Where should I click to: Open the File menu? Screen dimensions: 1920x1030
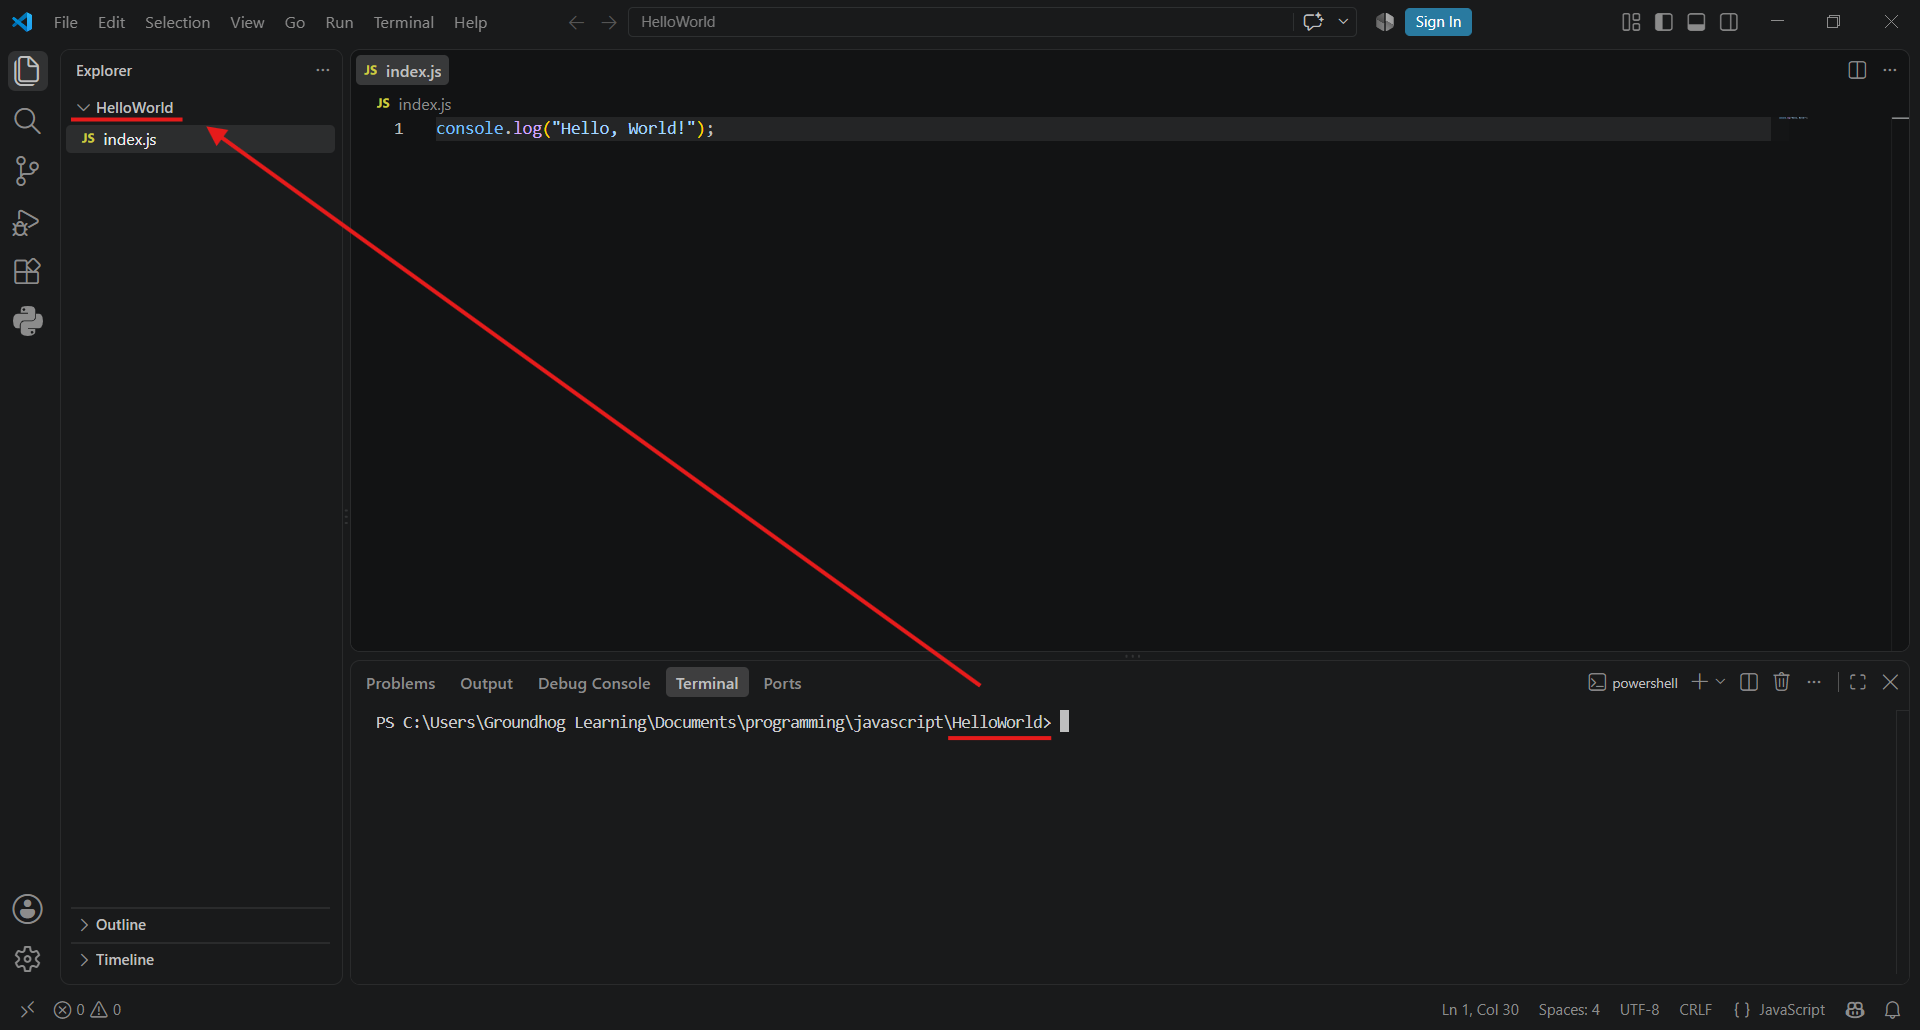pos(66,22)
